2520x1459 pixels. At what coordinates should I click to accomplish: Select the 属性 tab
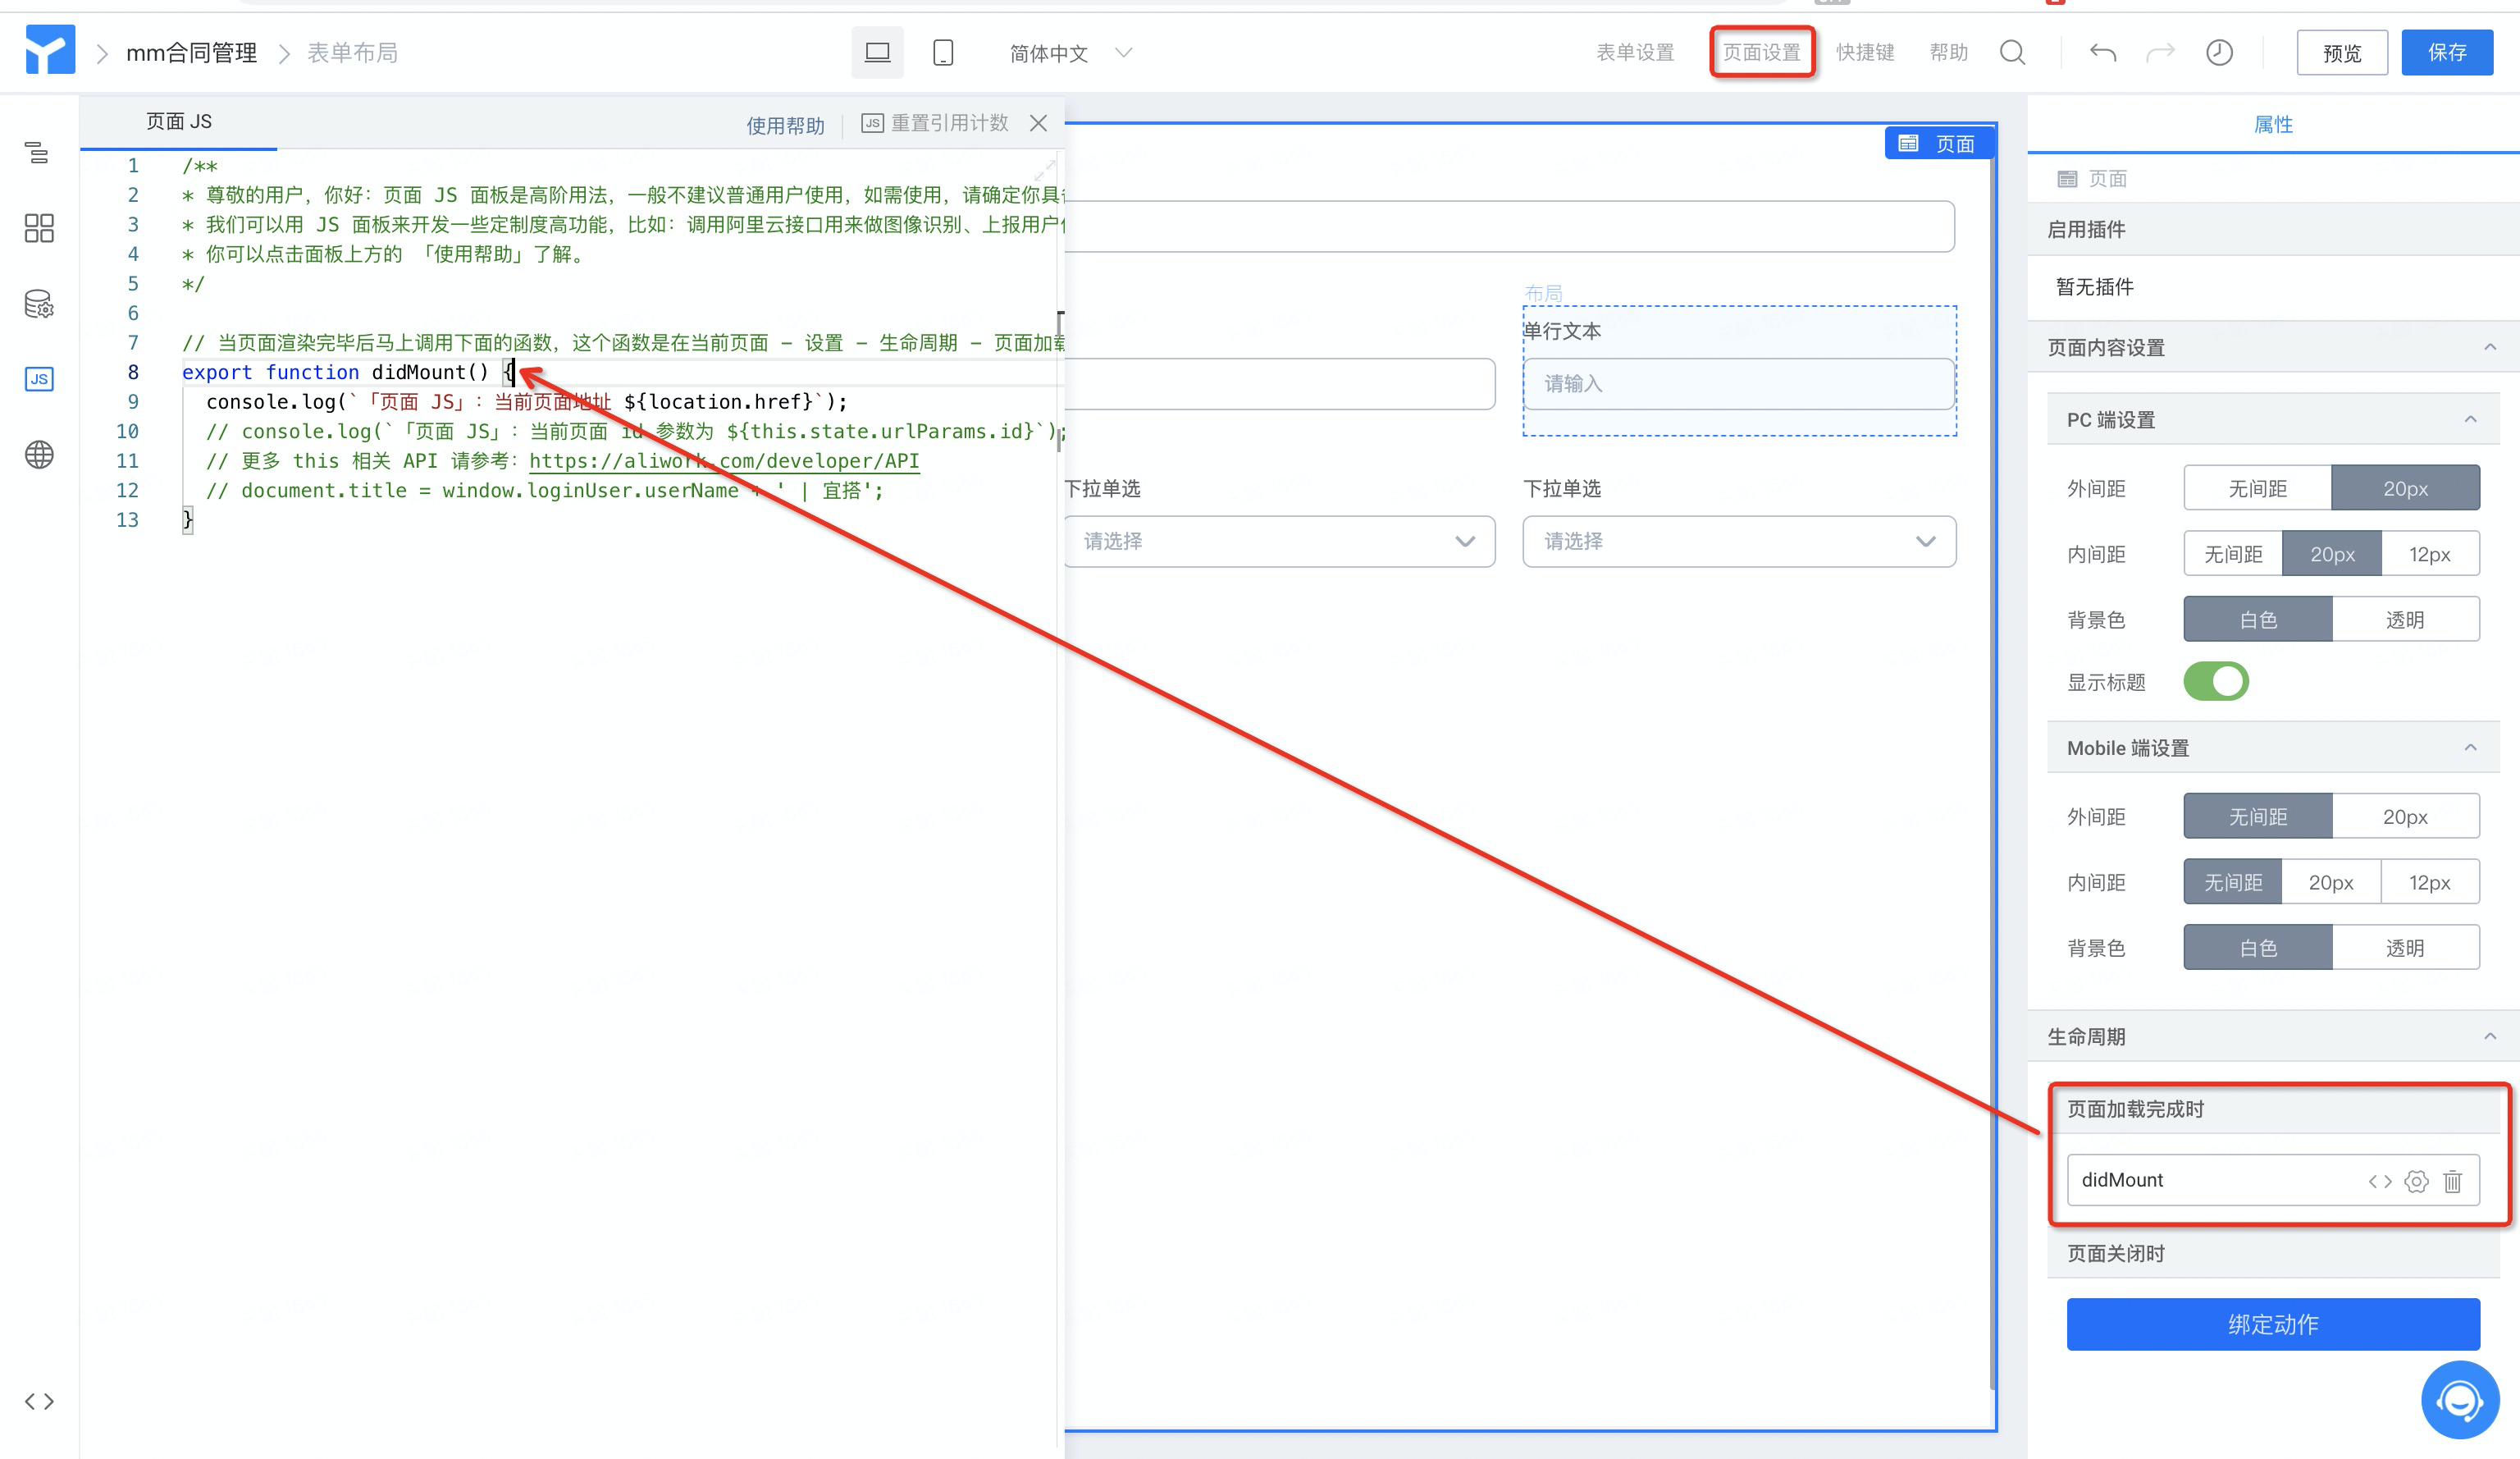tap(2273, 124)
